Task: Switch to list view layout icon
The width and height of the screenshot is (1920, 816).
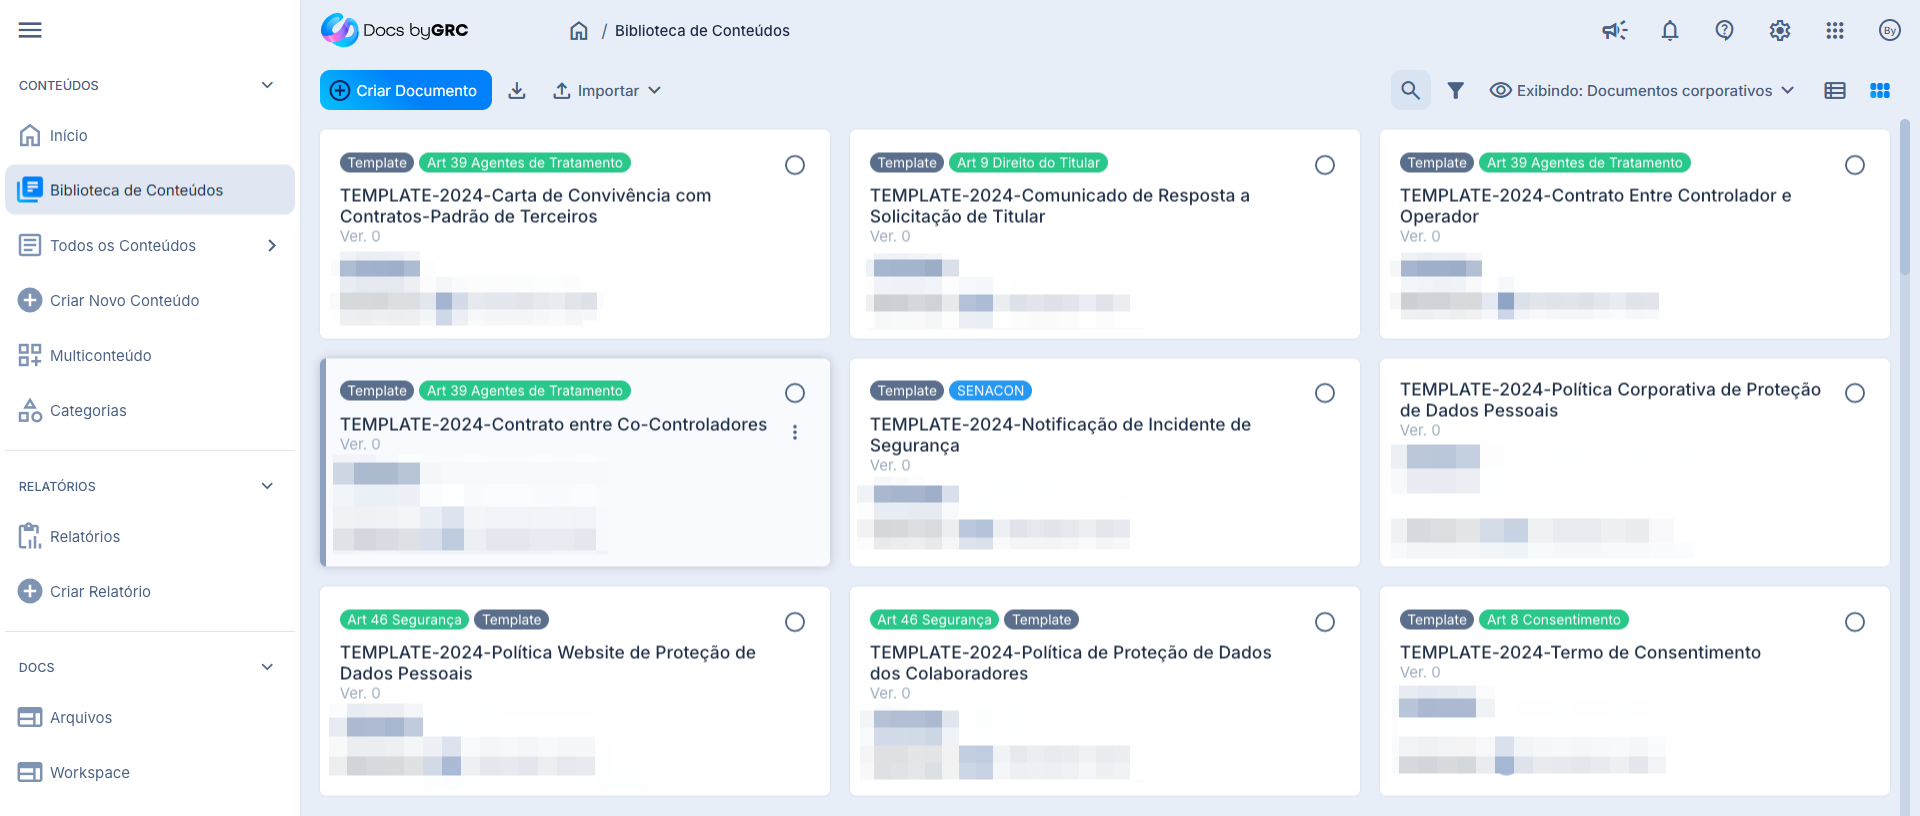Action: click(x=1835, y=91)
